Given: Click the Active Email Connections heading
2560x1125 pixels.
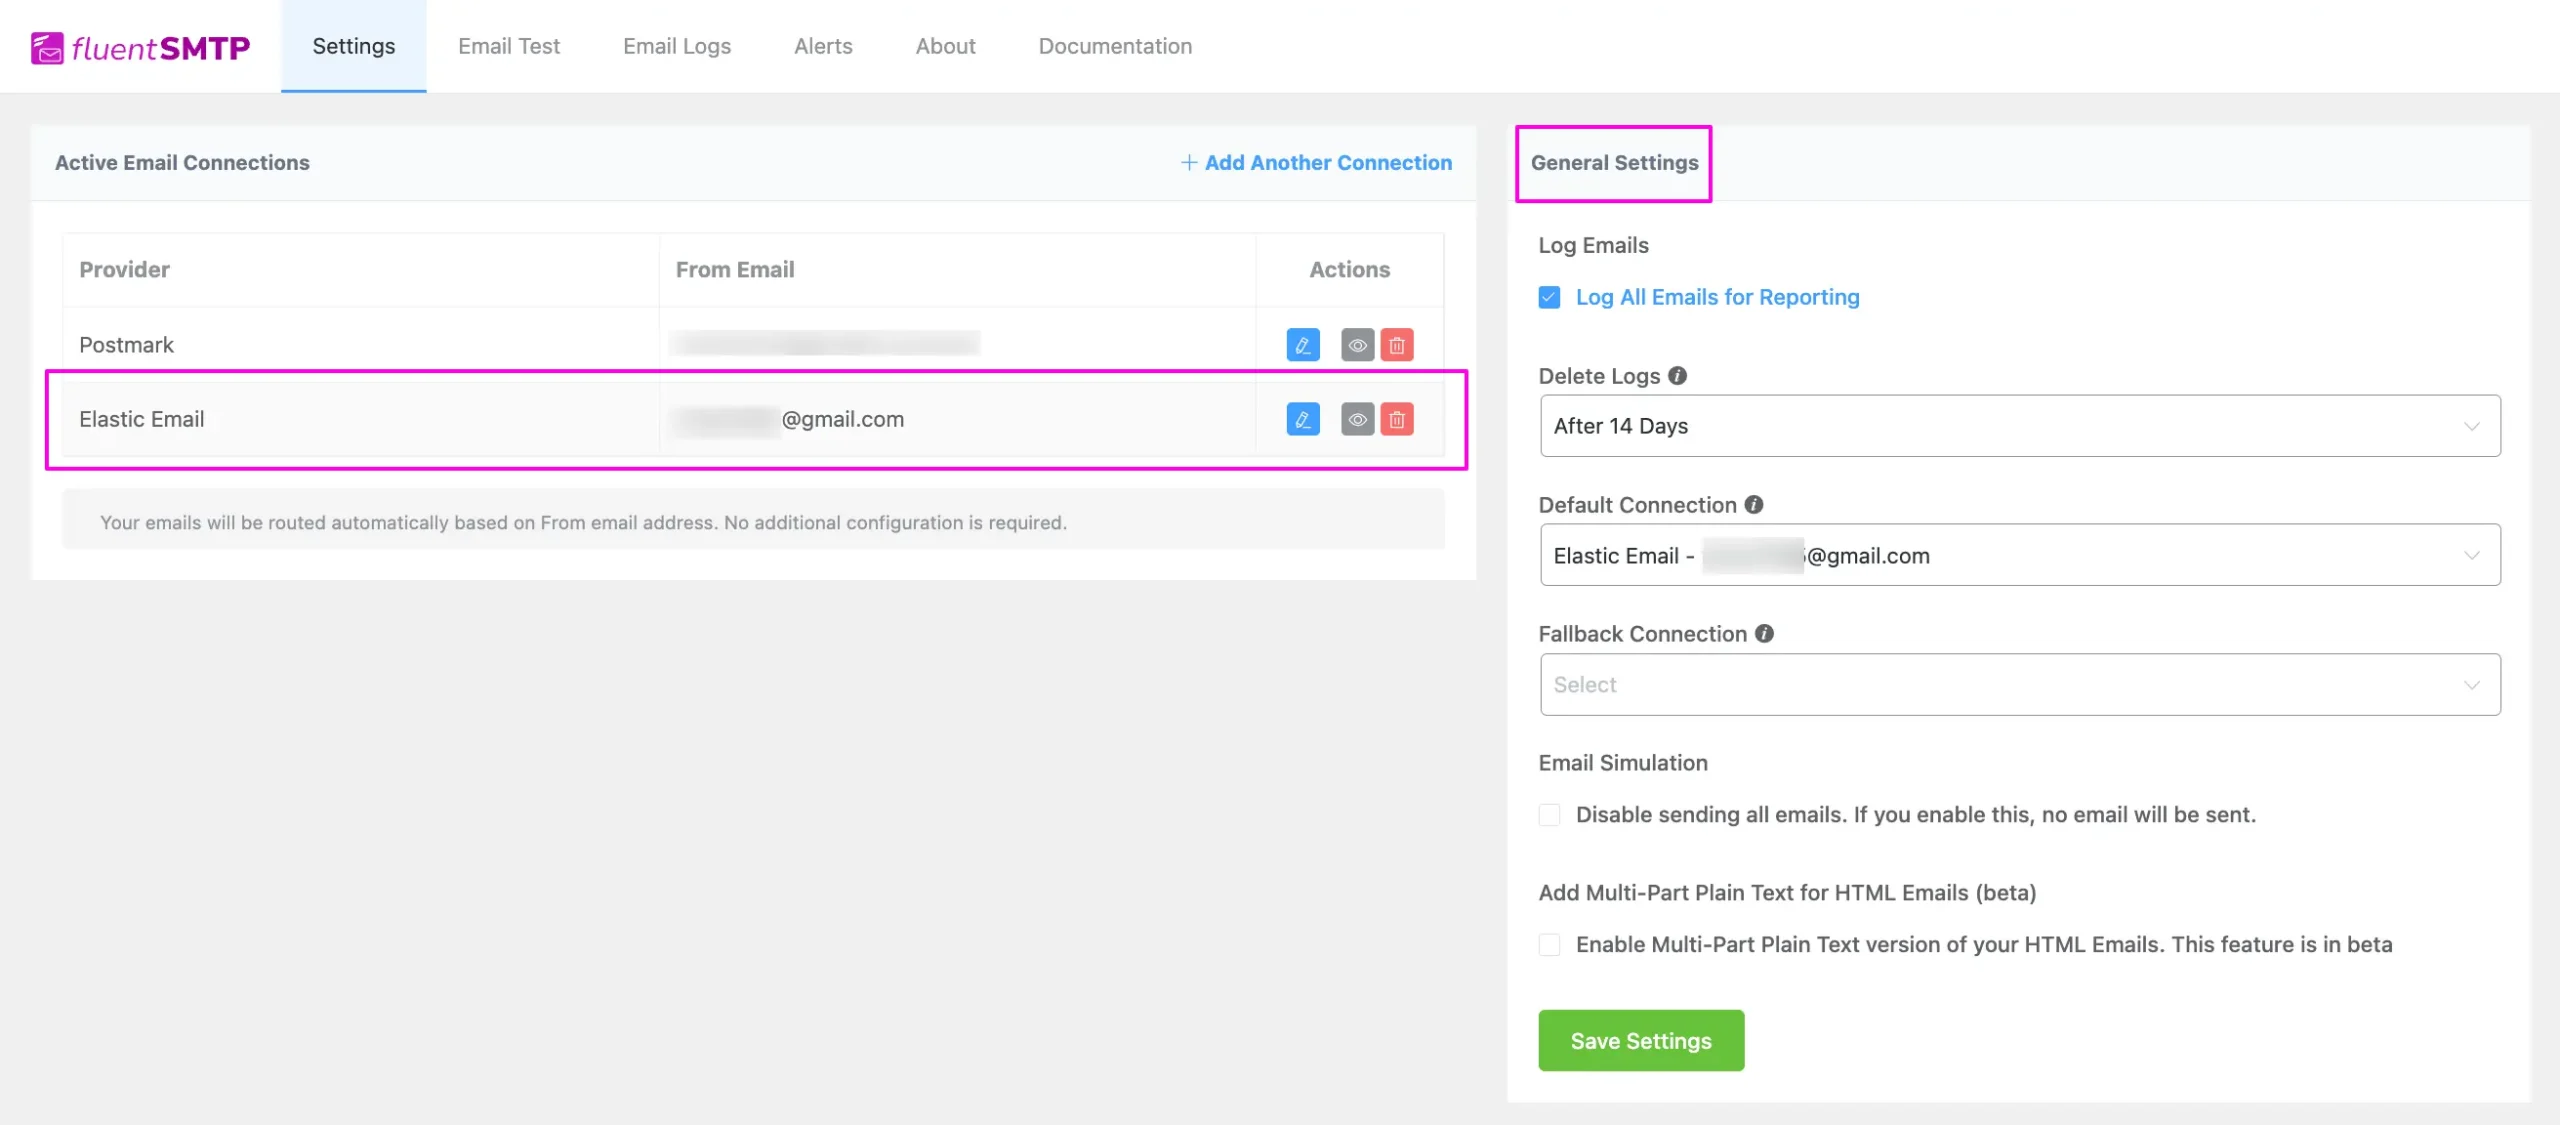Looking at the screenshot, I should tap(182, 162).
